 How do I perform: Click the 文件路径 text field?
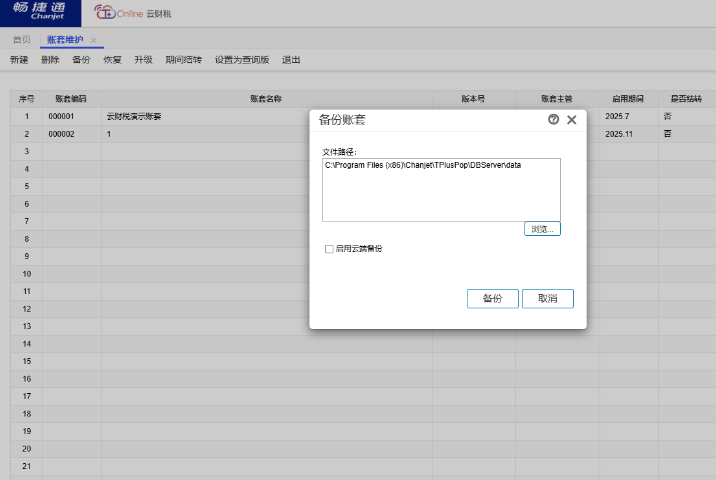click(440, 188)
